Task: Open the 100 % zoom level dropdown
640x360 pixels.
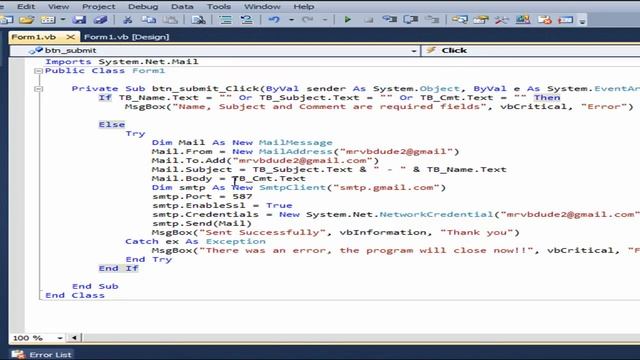Action: click(60, 338)
